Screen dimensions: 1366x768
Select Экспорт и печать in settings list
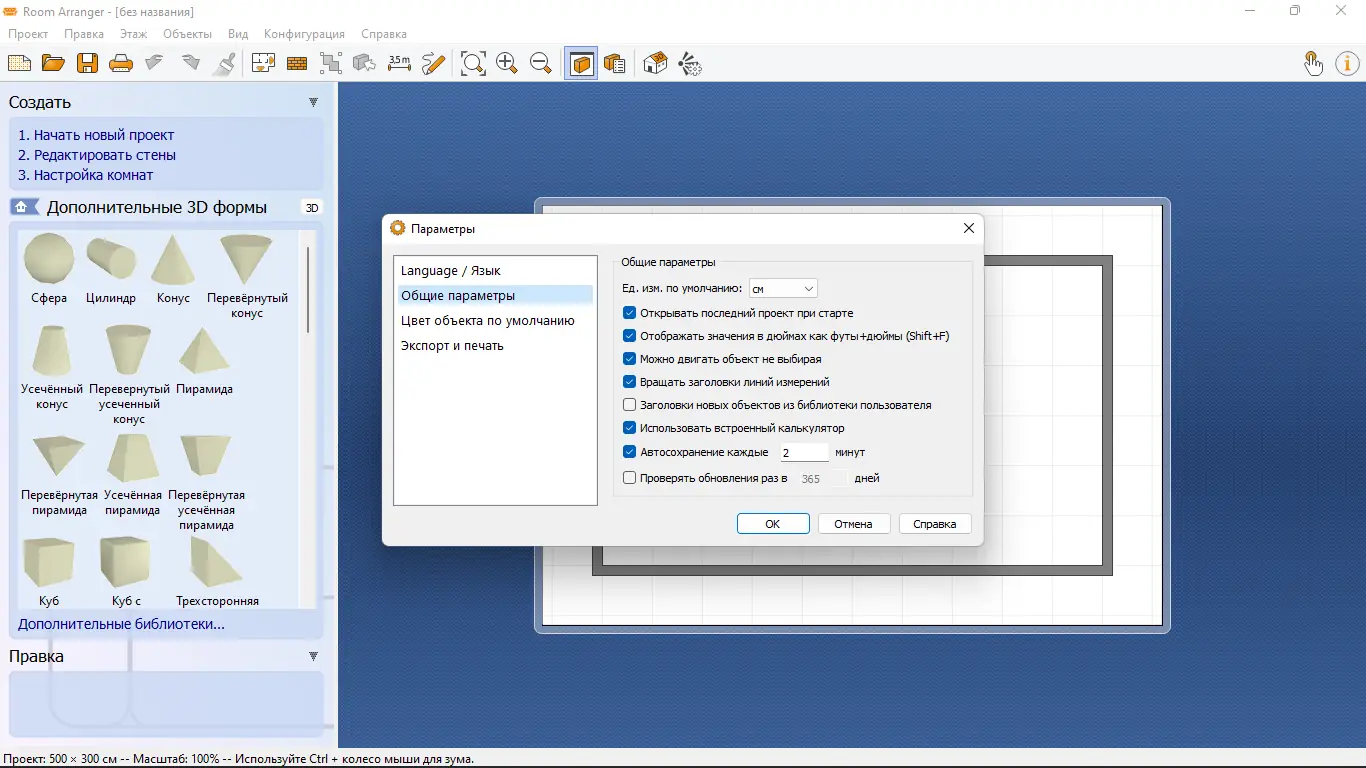[452, 346]
